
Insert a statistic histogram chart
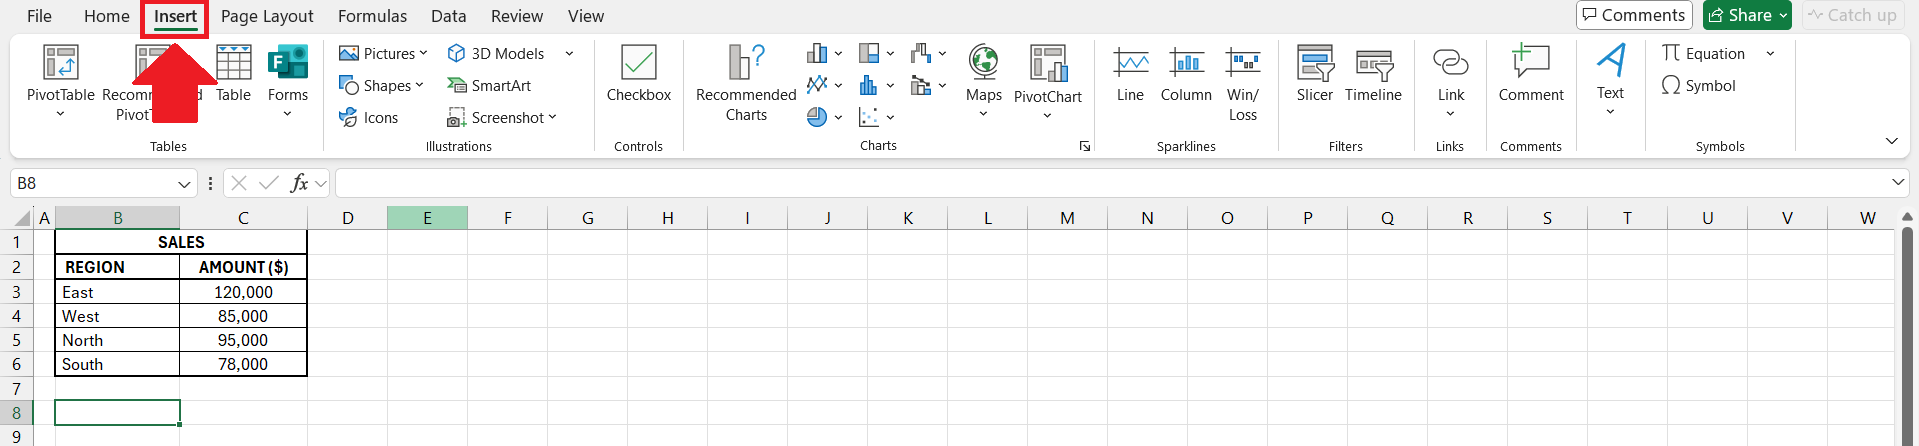pyautogui.click(x=870, y=86)
